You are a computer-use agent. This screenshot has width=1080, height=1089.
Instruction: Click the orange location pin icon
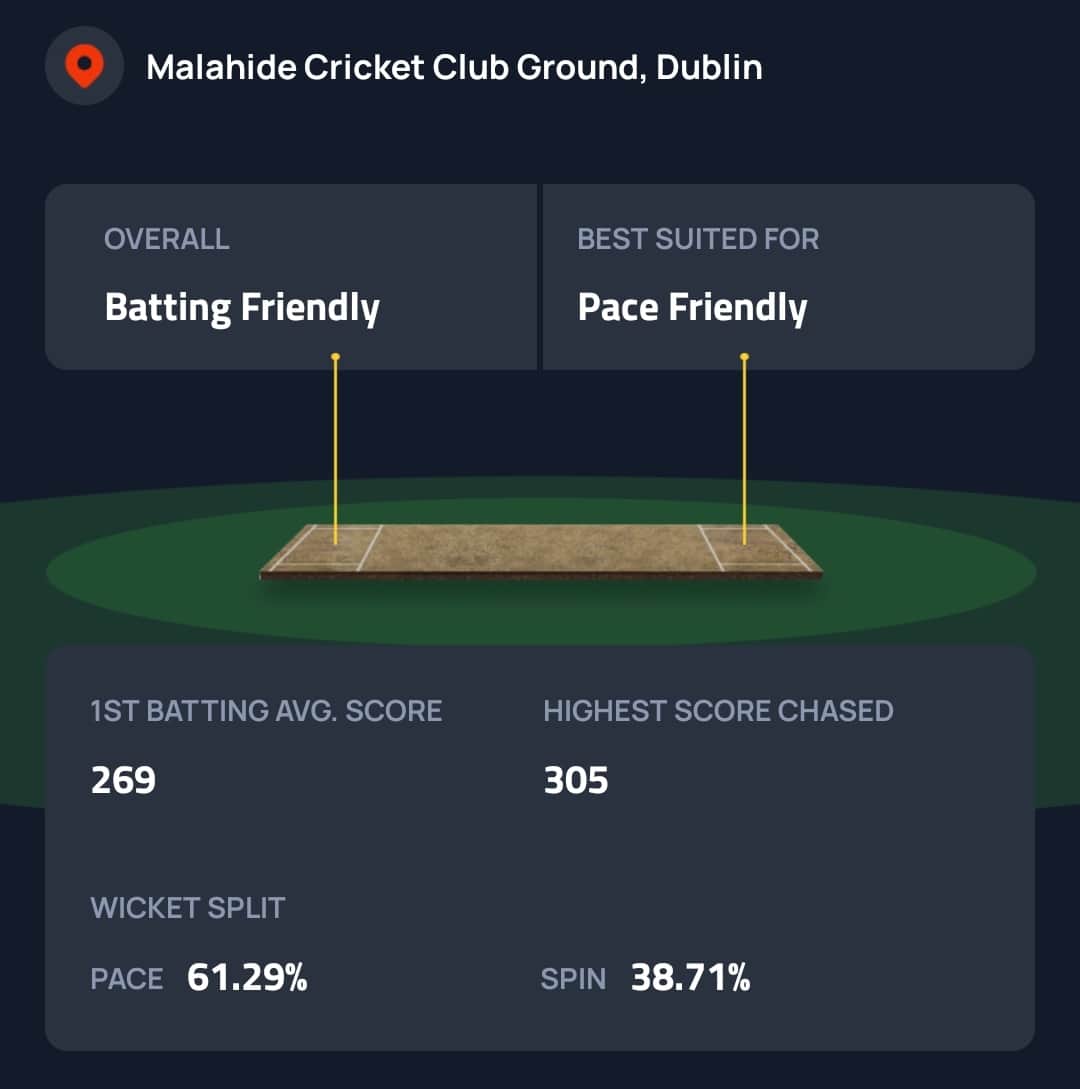coord(84,67)
